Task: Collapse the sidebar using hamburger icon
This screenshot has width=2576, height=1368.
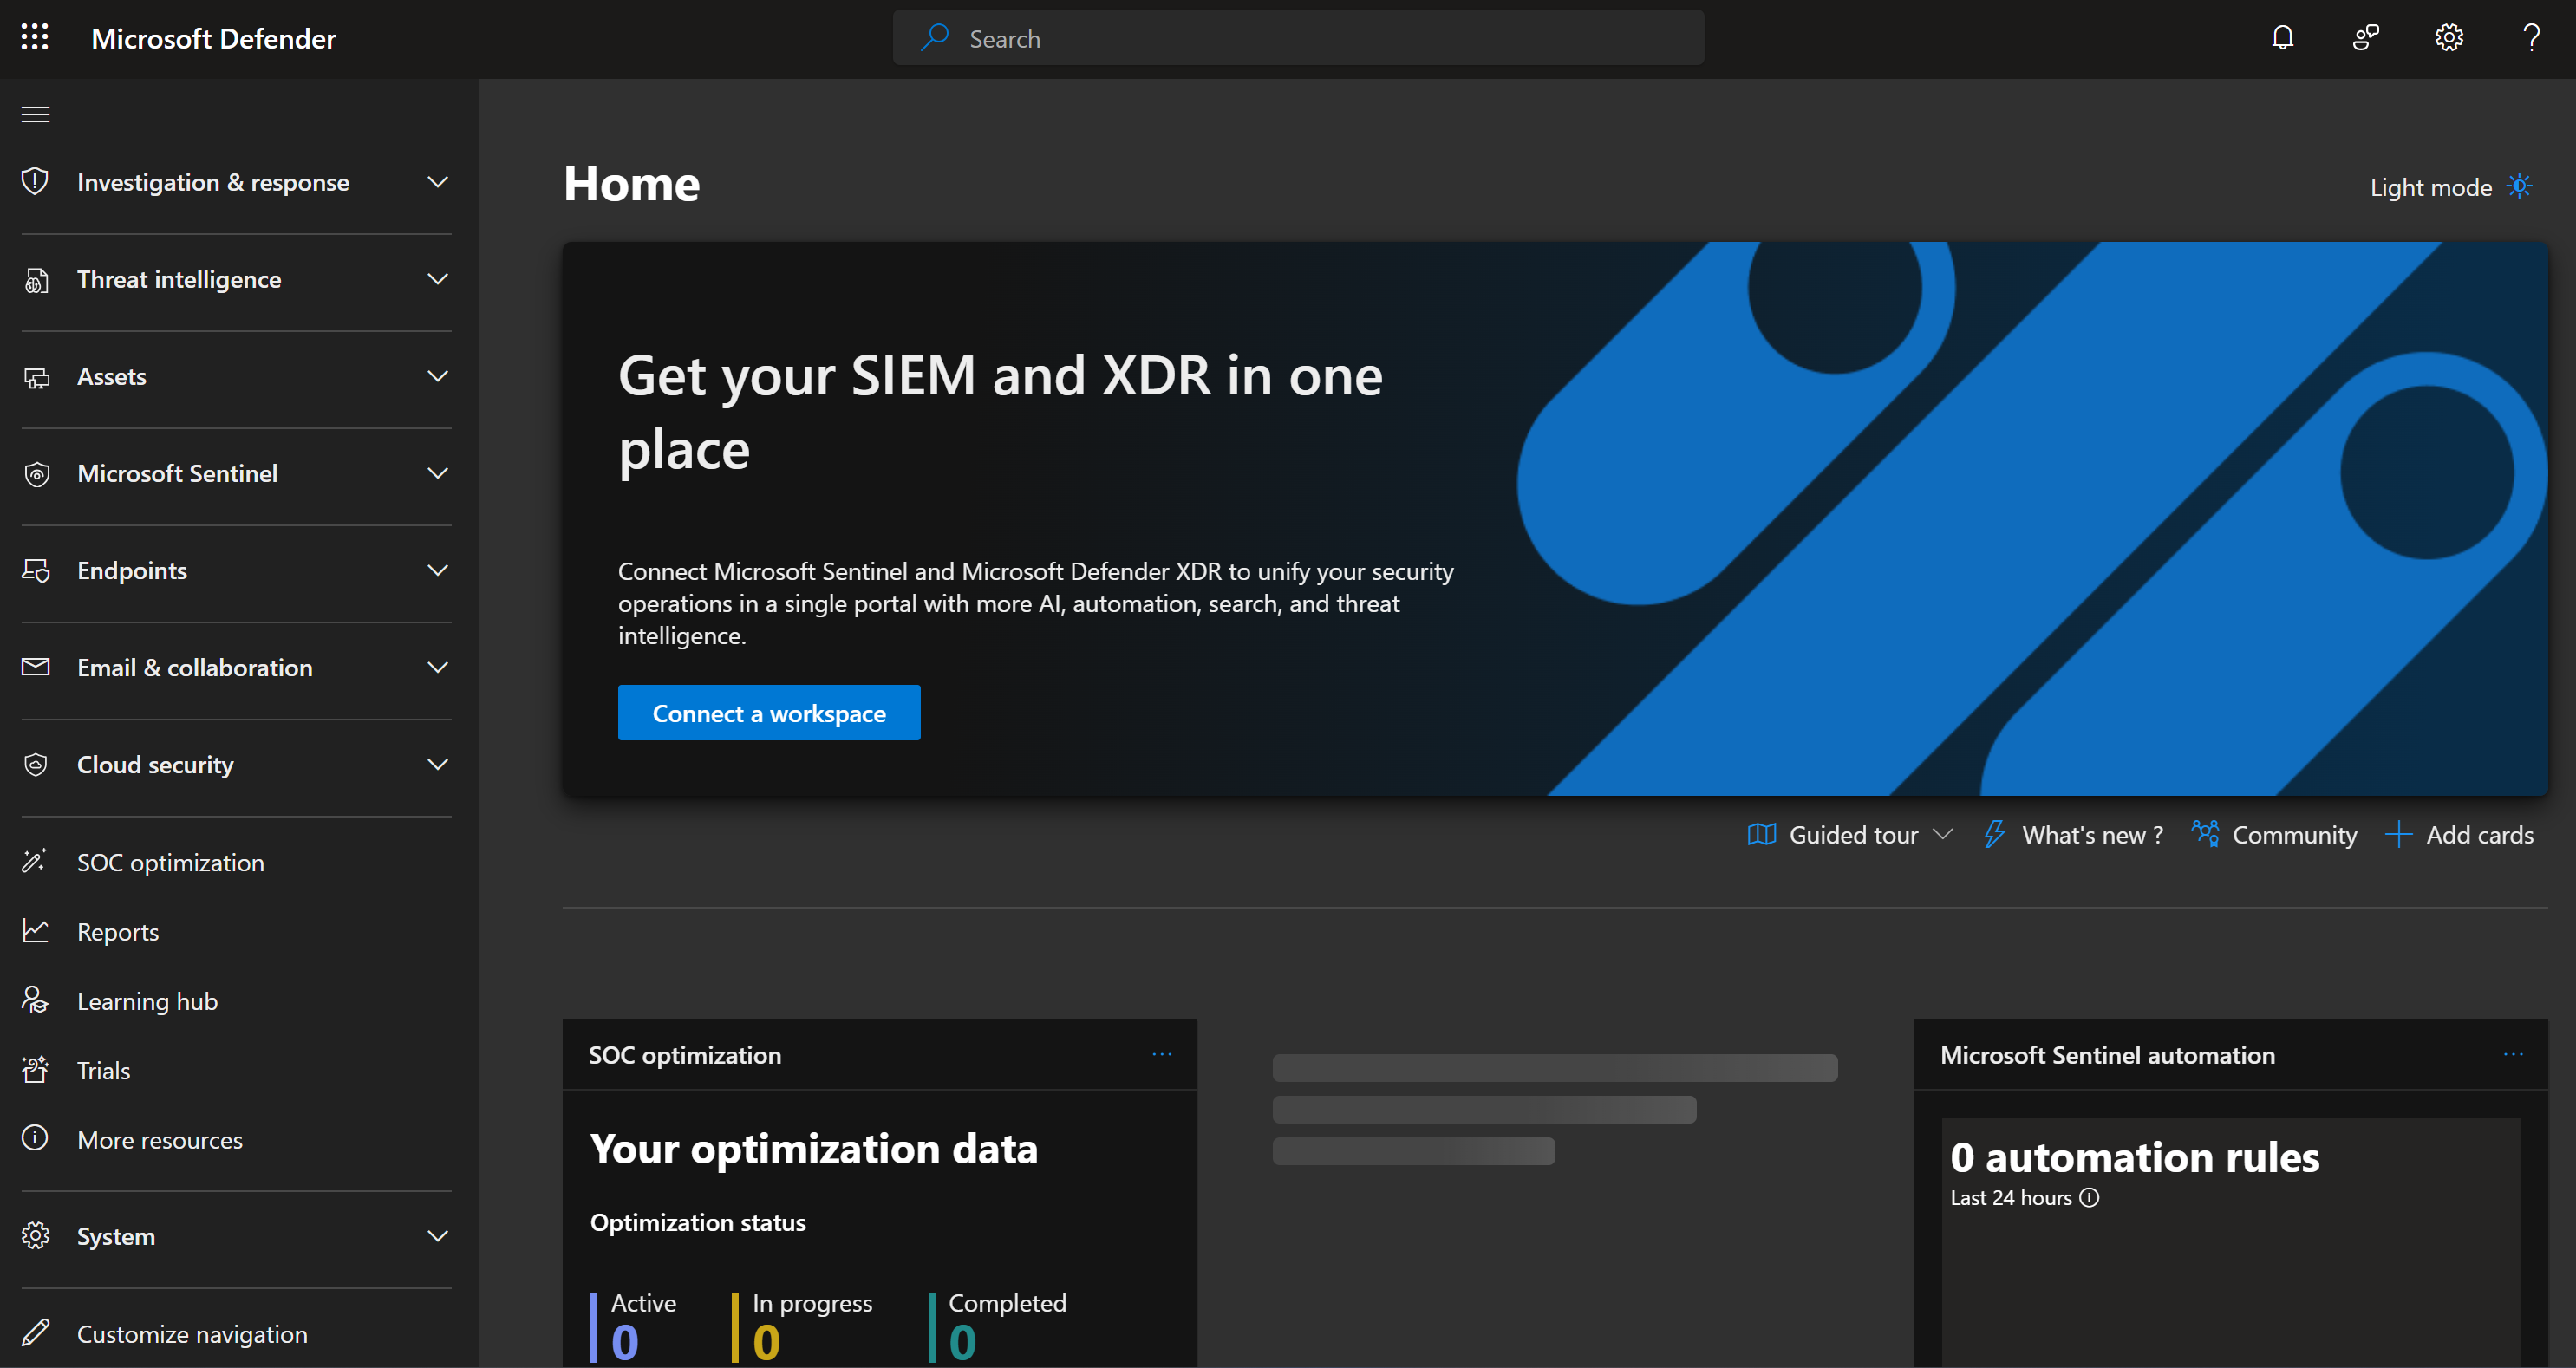Action: coord(35,114)
